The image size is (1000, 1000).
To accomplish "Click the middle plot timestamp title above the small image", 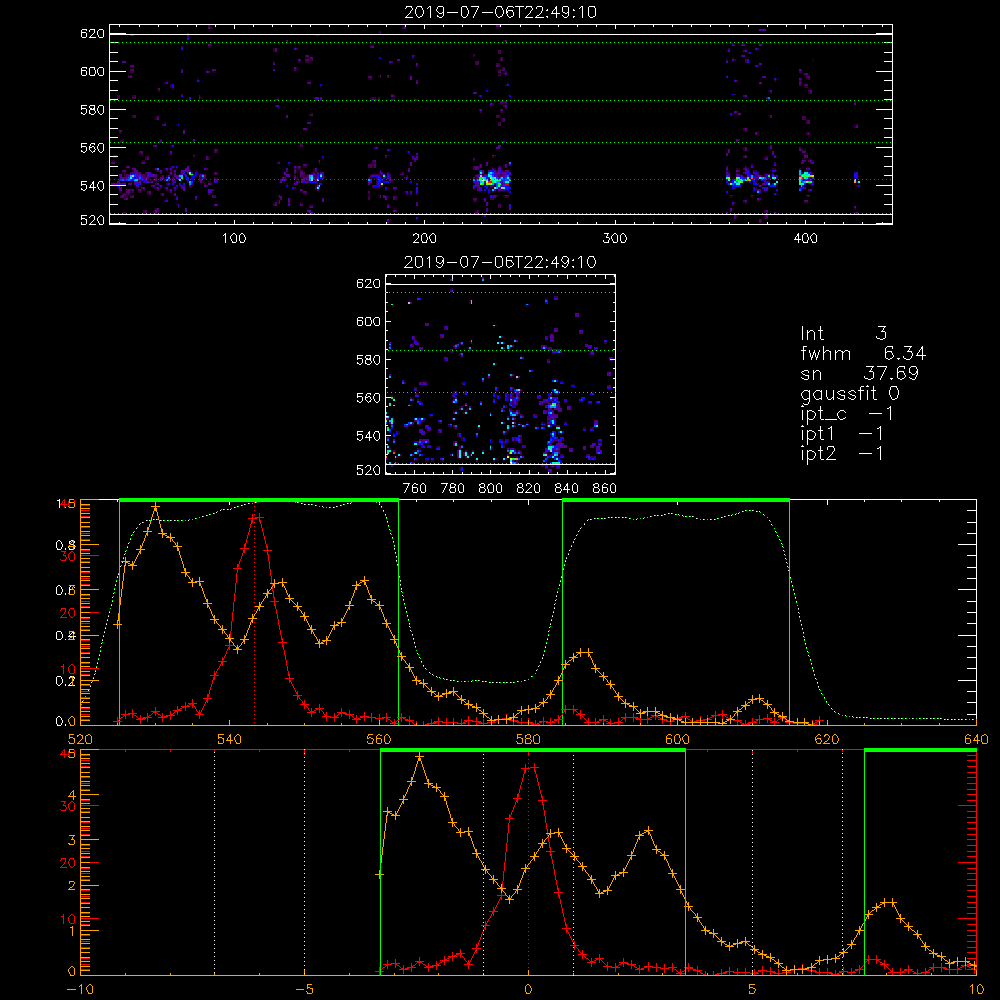I will tap(500, 262).
